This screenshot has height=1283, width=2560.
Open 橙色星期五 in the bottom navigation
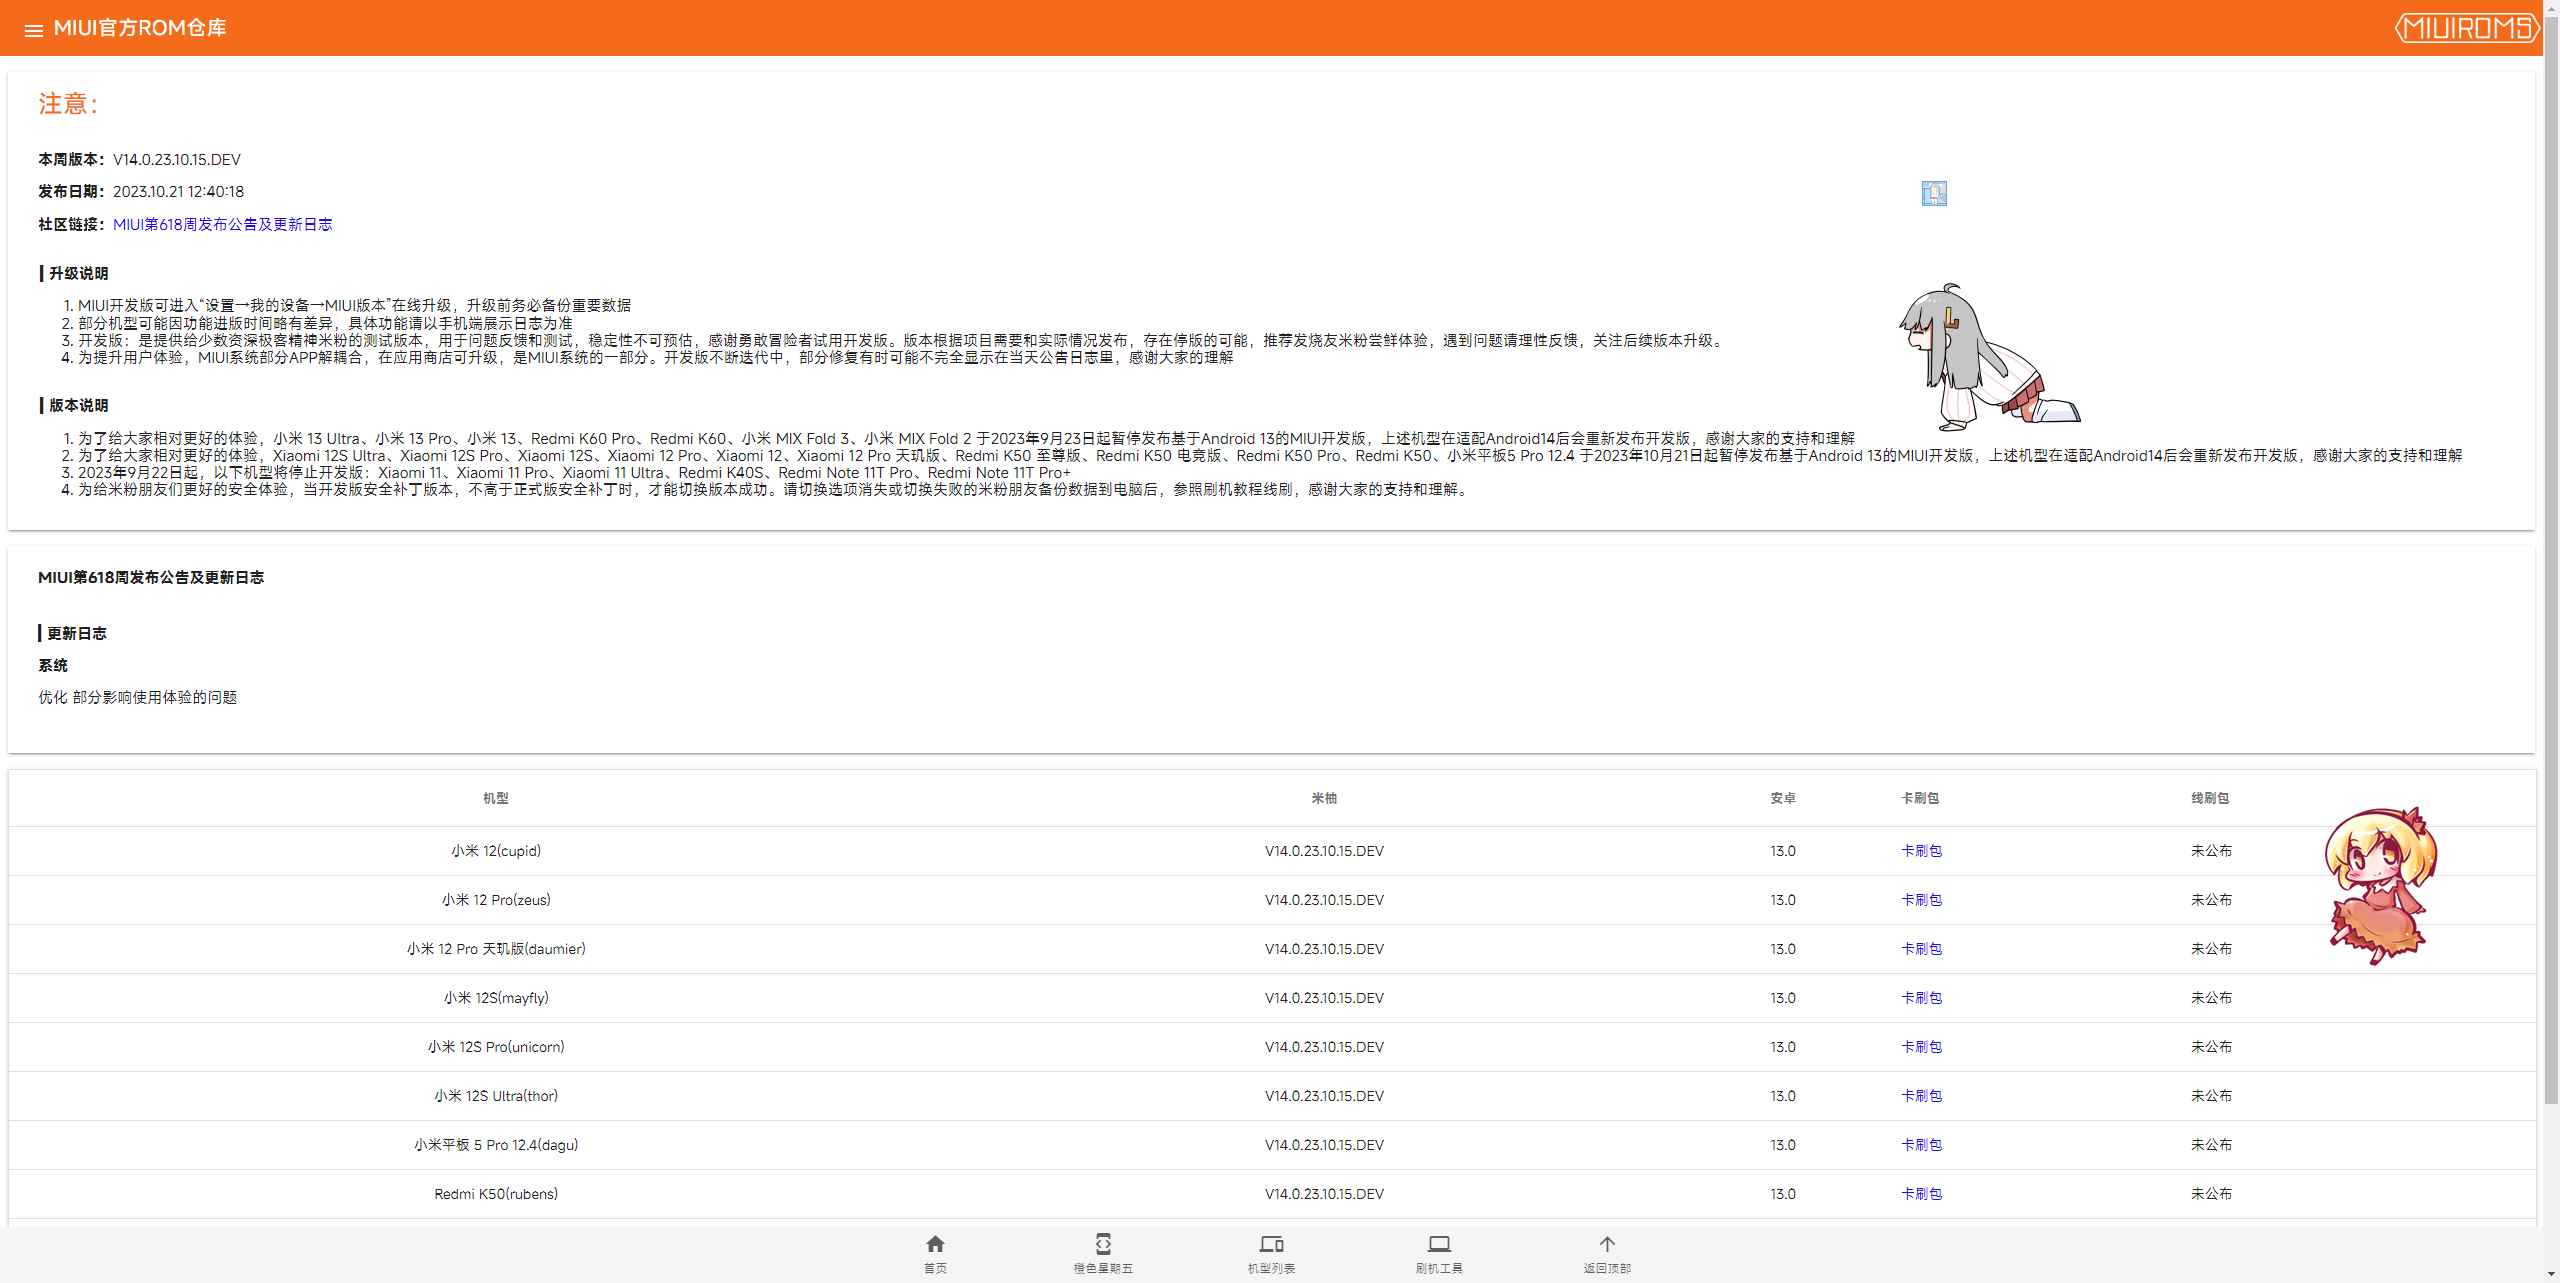(x=1103, y=1254)
